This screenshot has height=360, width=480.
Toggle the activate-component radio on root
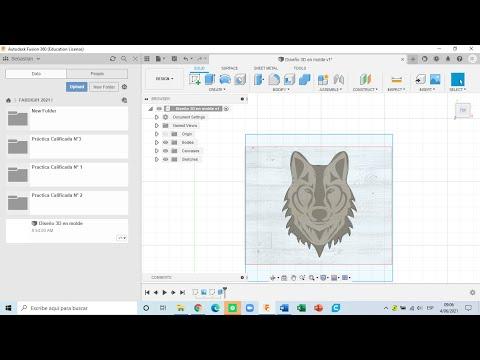(226, 109)
